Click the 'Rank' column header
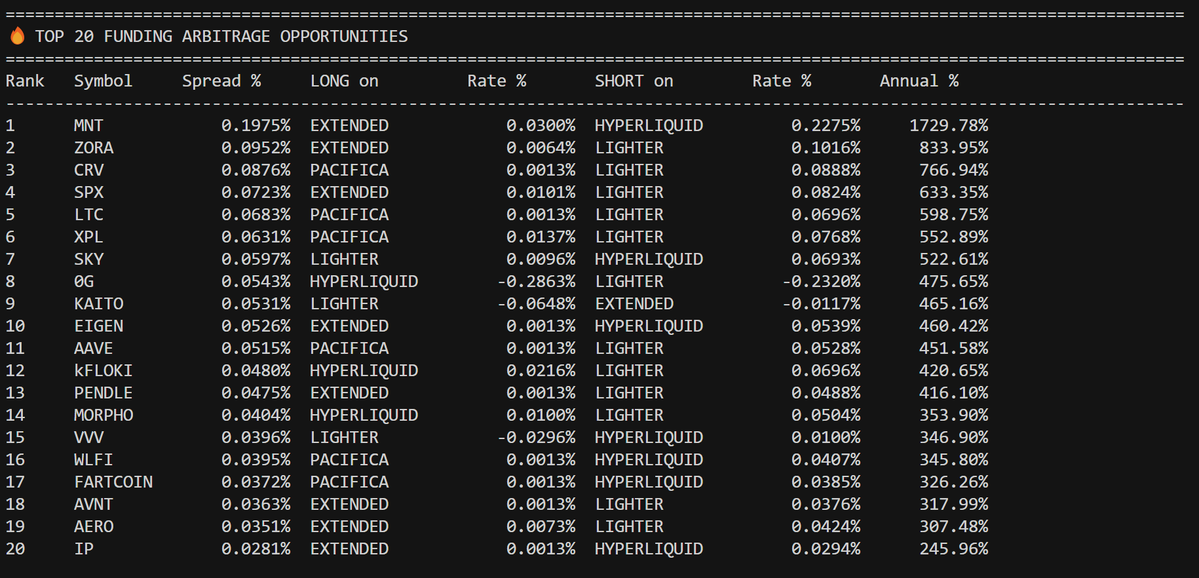Image resolution: width=1199 pixels, height=578 pixels. (x=25, y=81)
